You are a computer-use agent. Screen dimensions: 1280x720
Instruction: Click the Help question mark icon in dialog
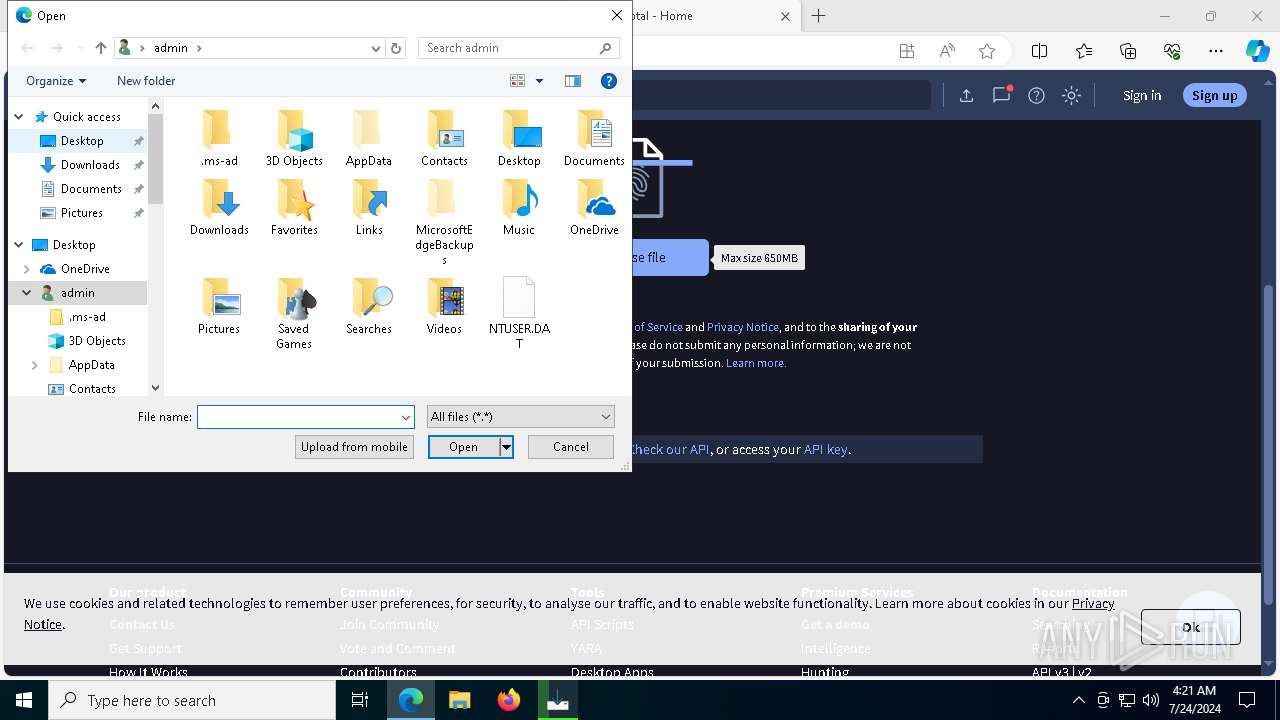point(608,81)
